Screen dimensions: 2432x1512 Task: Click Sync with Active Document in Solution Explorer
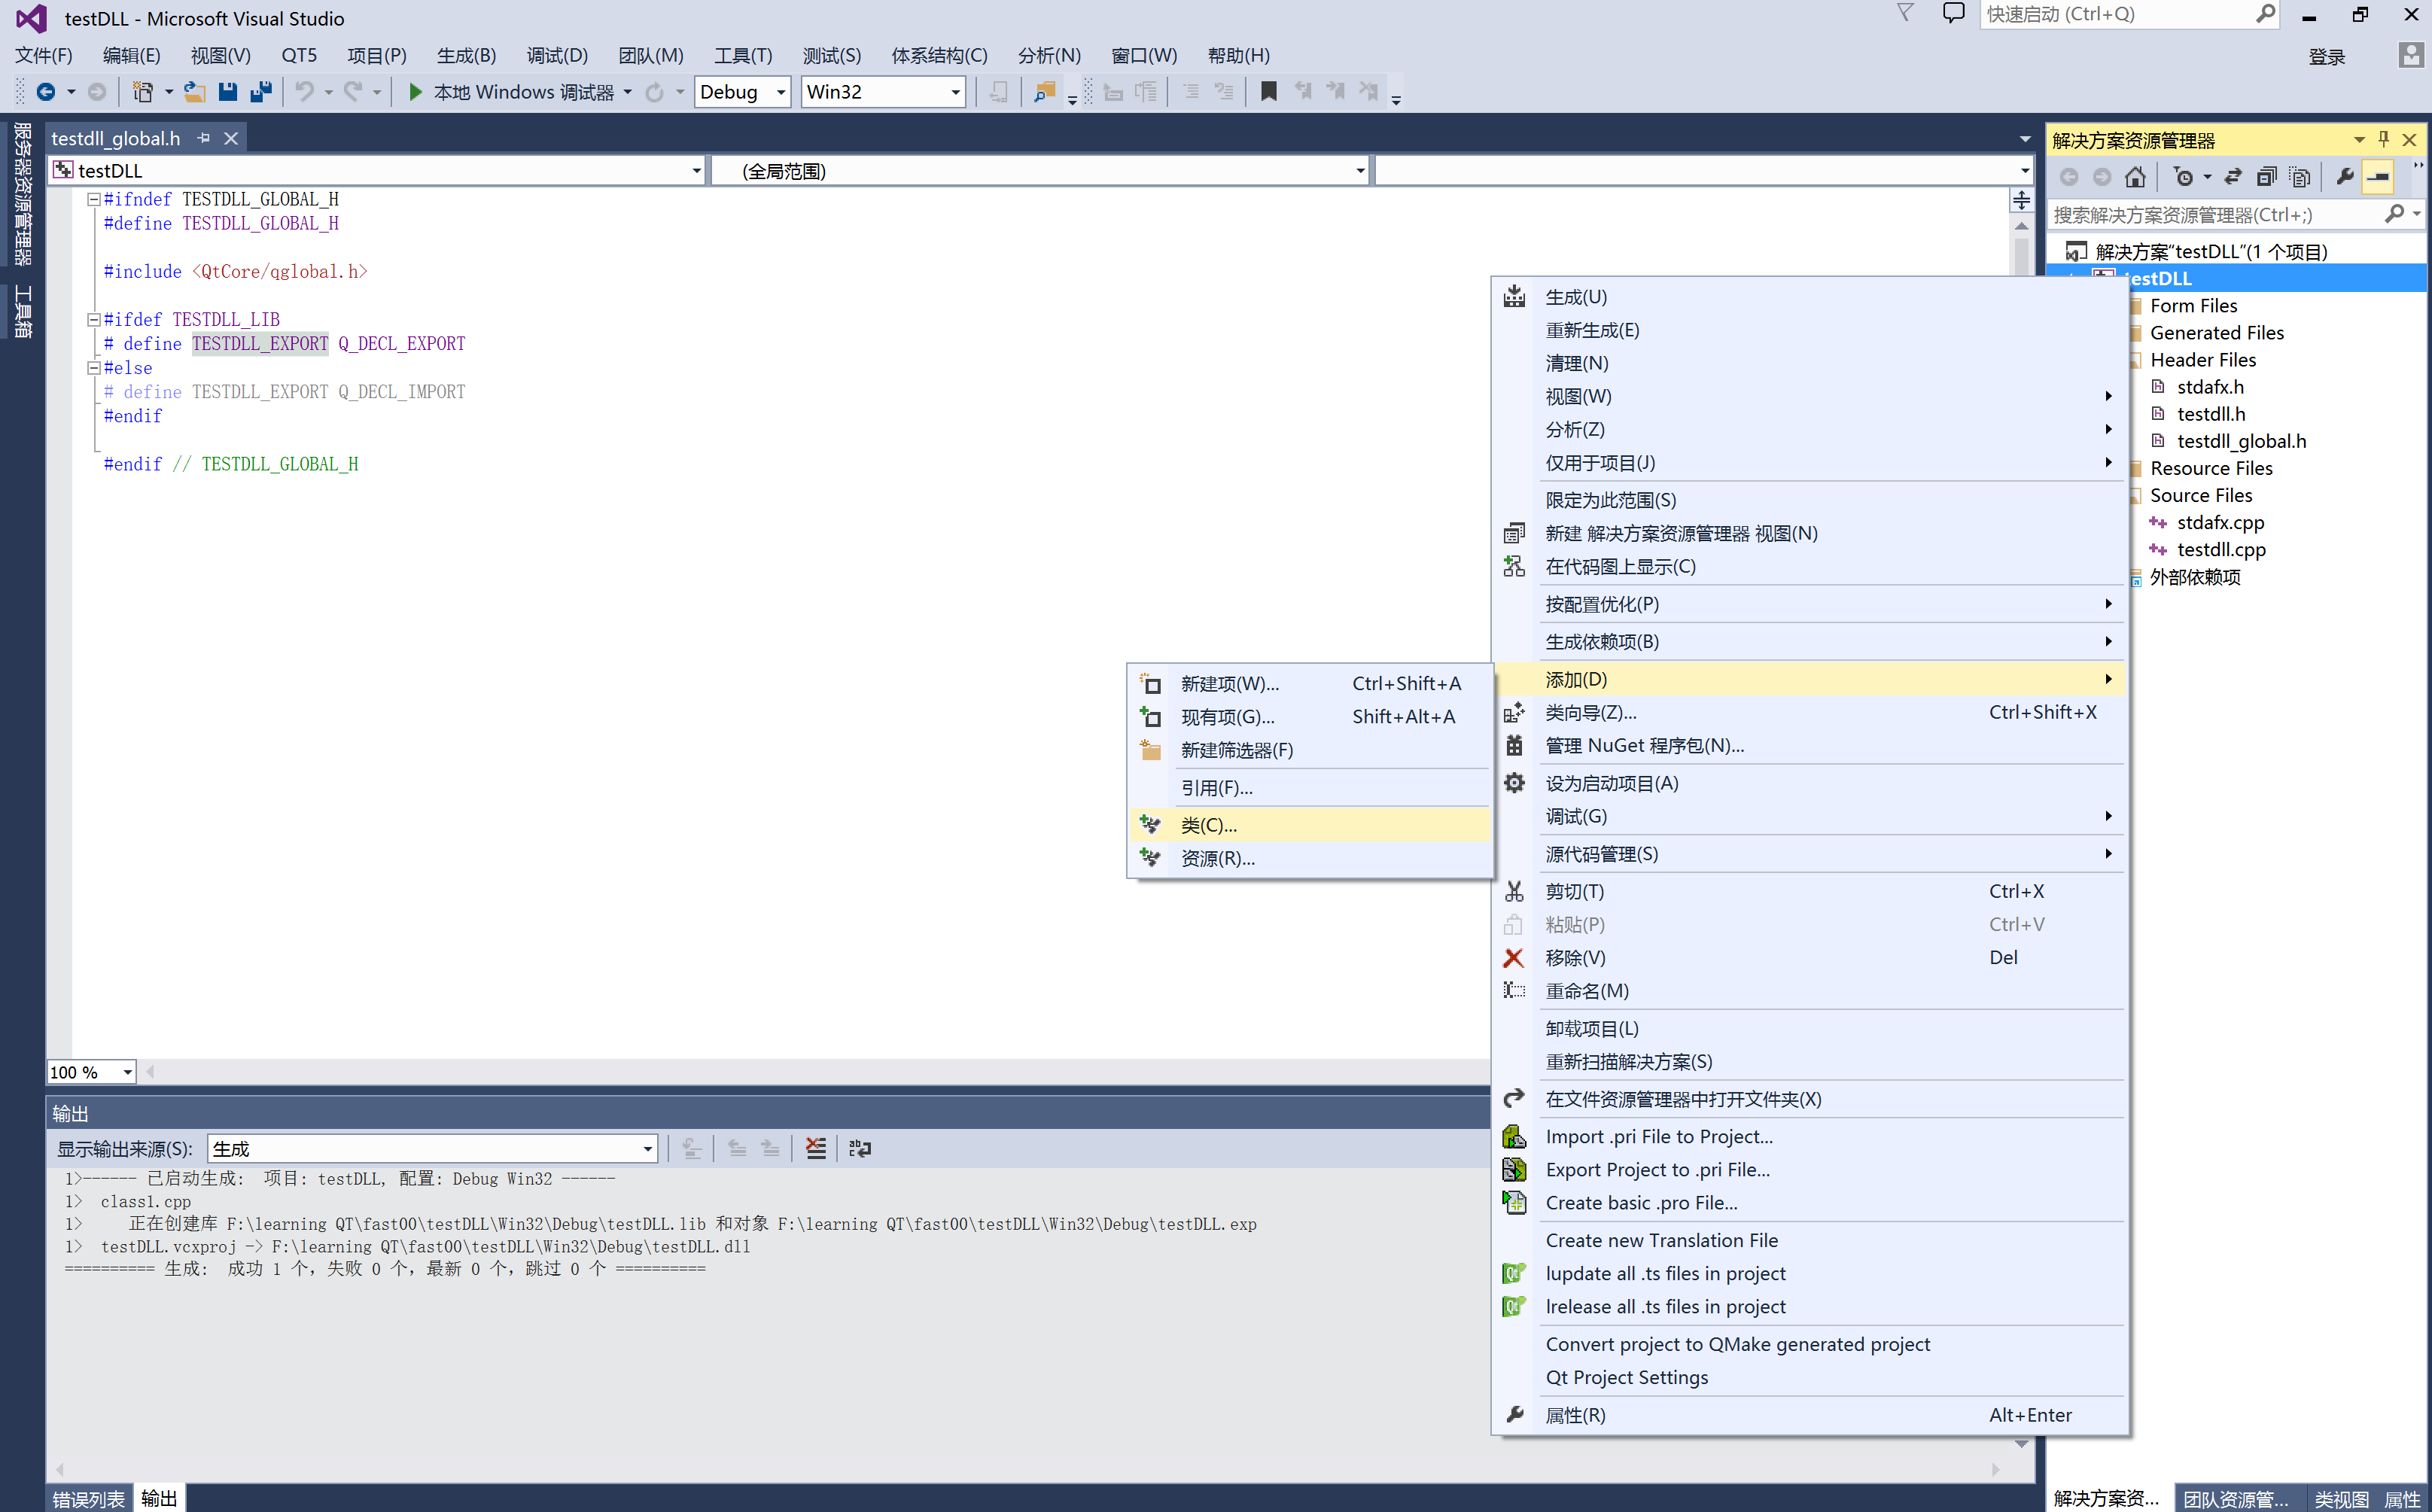pyautogui.click(x=2233, y=176)
